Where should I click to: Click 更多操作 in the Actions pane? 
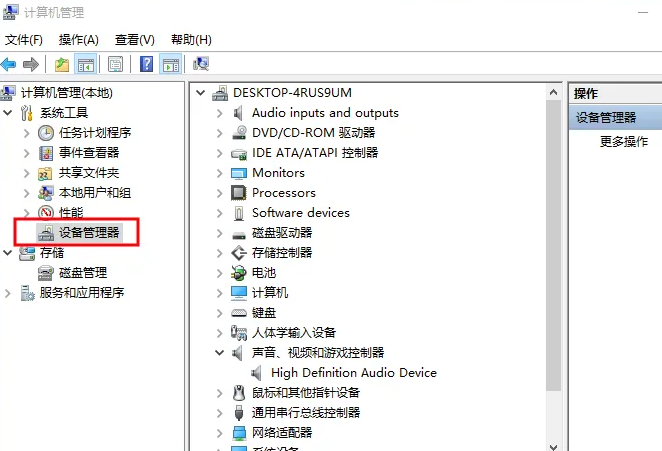624,141
